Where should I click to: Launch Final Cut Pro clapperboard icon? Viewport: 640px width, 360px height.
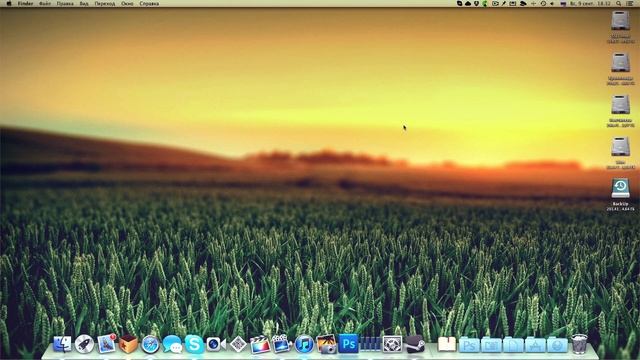260,344
